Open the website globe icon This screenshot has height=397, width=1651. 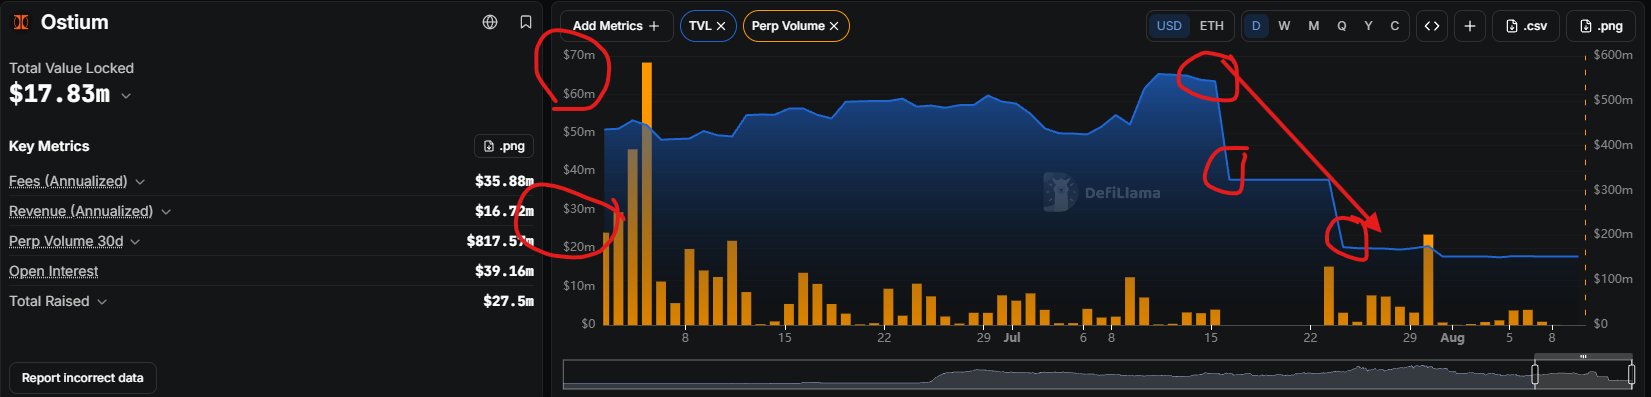(x=490, y=22)
